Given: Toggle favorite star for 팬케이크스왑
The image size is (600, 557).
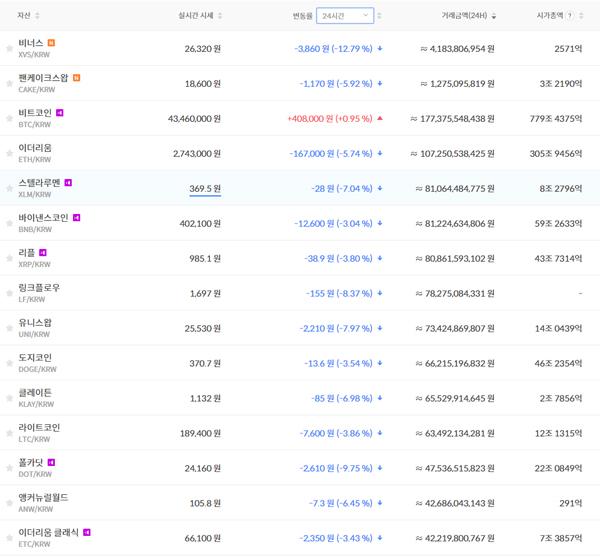Looking at the screenshot, I should (x=10, y=83).
